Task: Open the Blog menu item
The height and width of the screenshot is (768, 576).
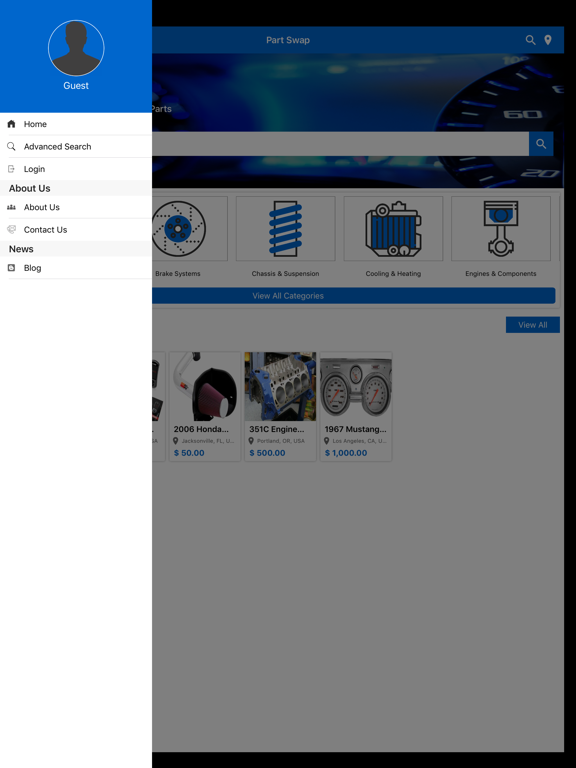Action: tap(76, 268)
